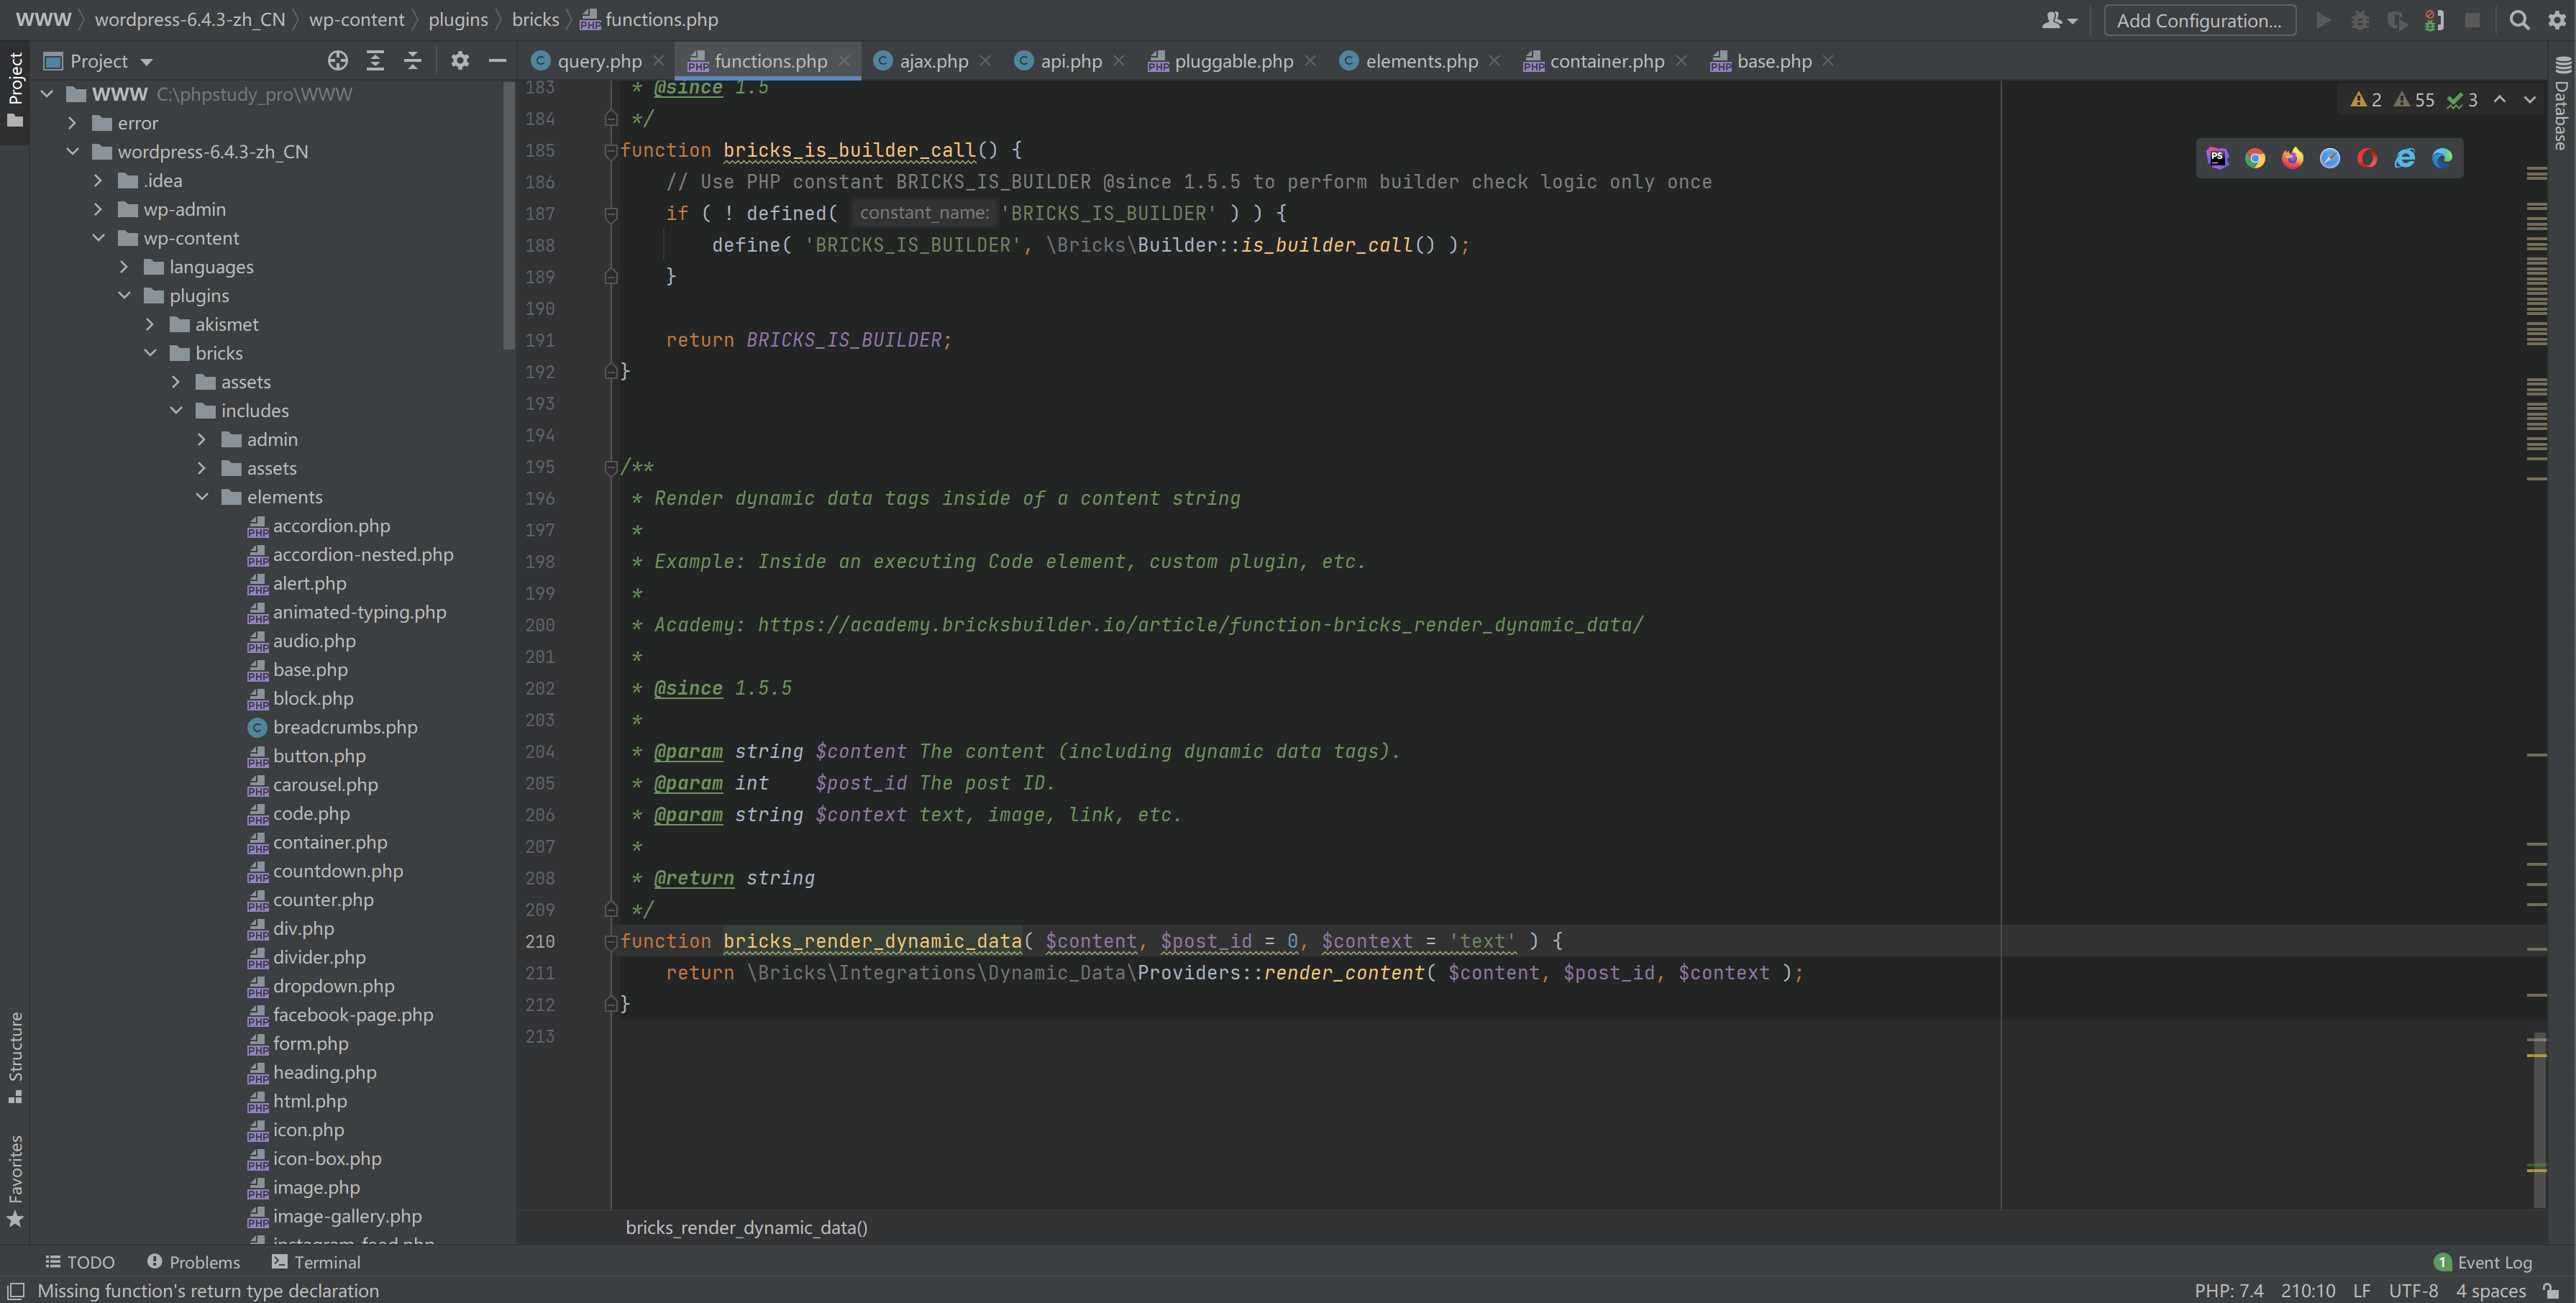The width and height of the screenshot is (2576, 1303).
Task: Click the Stop square icon in toolbar
Action: pyautogui.click(x=2472, y=20)
